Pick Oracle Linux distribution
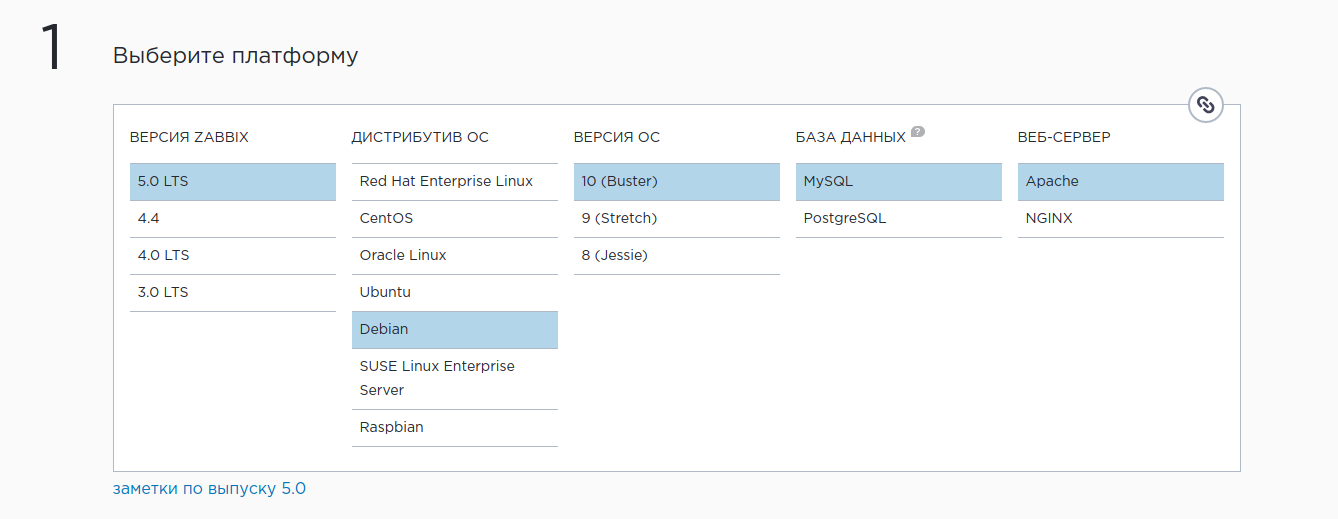 [455, 256]
